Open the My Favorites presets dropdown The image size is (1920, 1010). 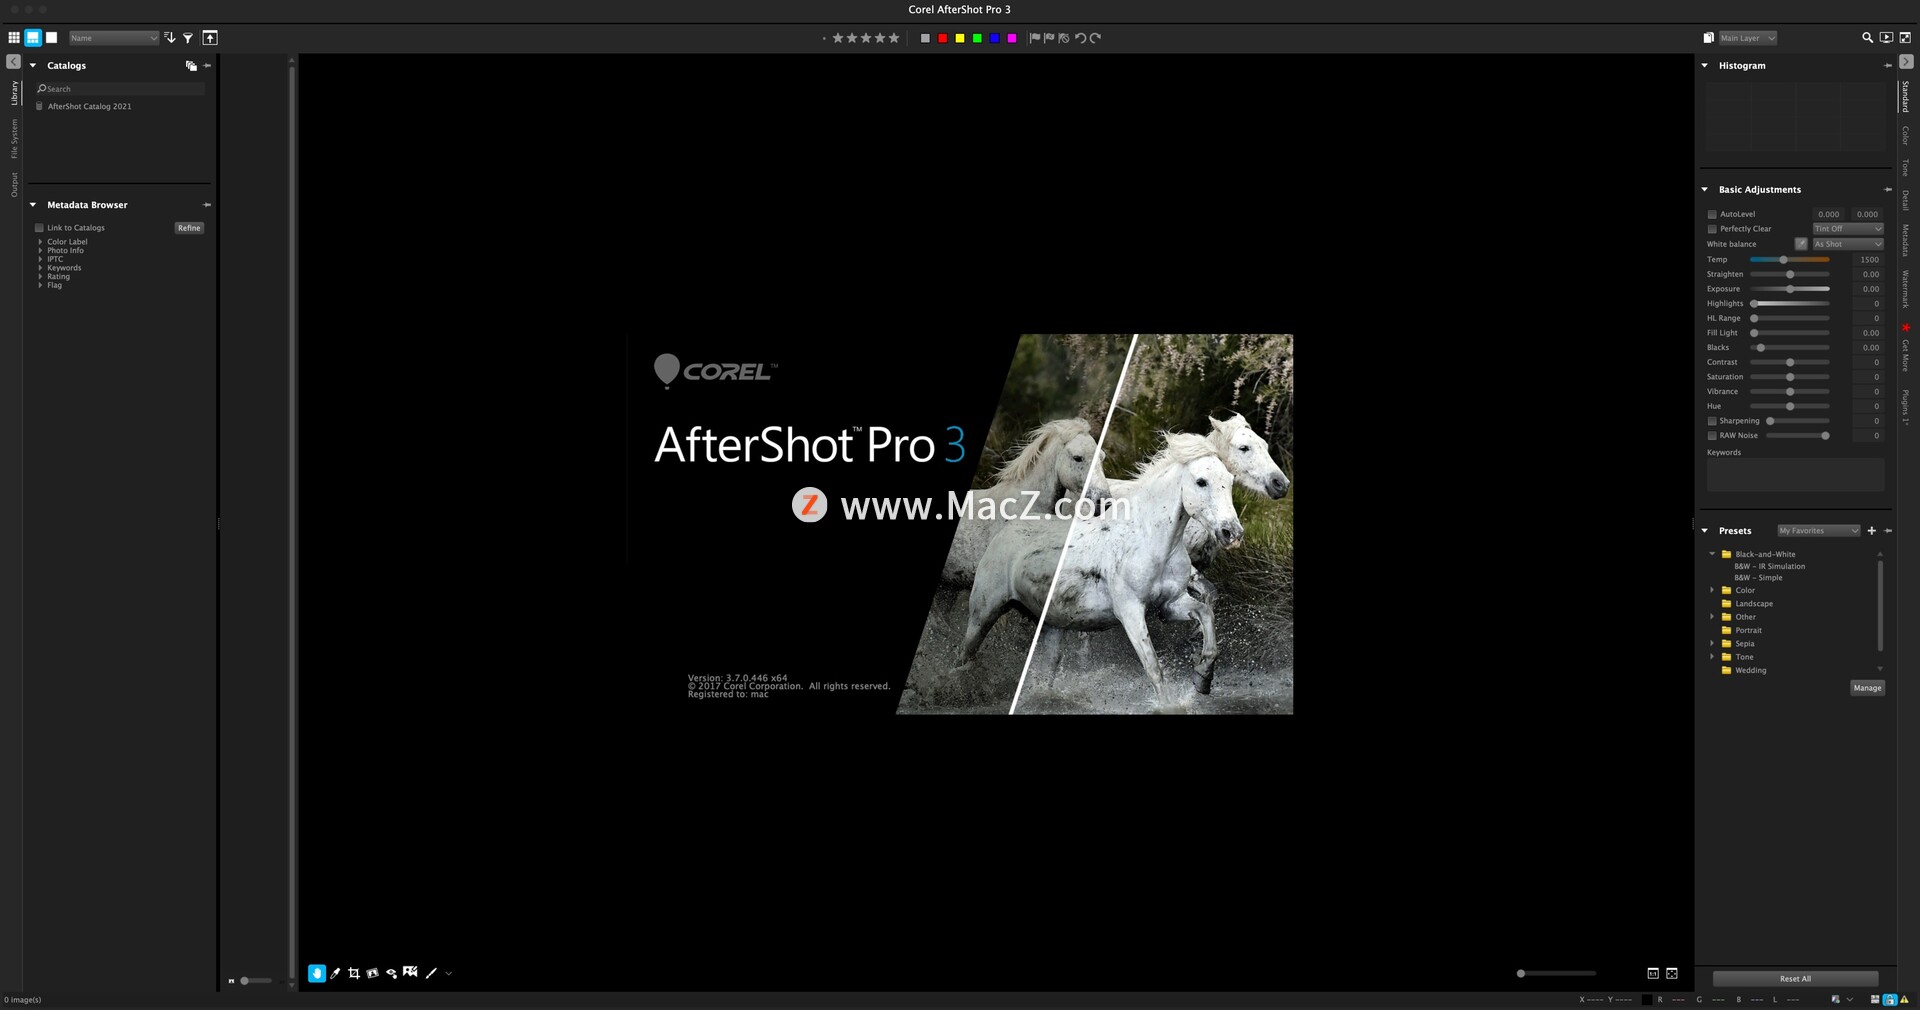[1818, 531]
